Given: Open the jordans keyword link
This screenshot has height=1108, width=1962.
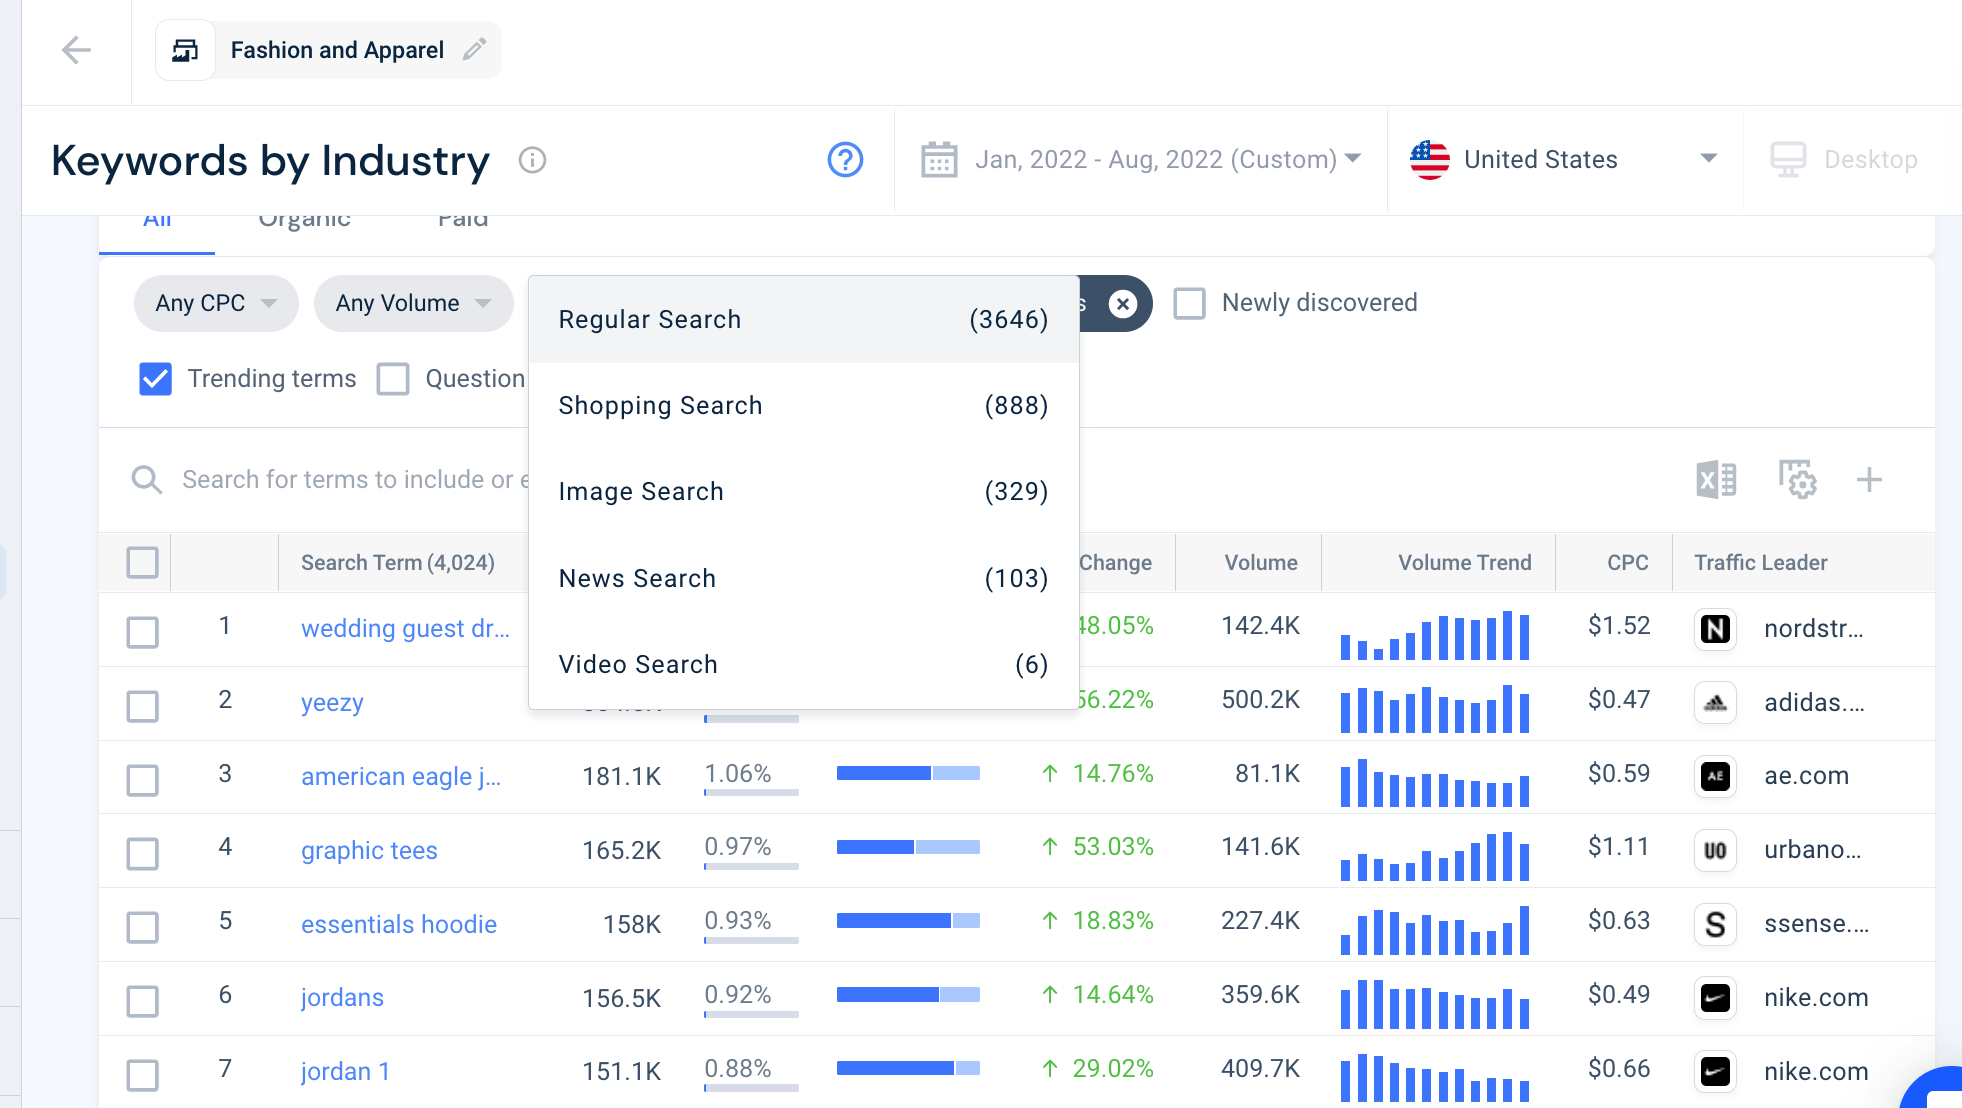Looking at the screenshot, I should (x=342, y=998).
